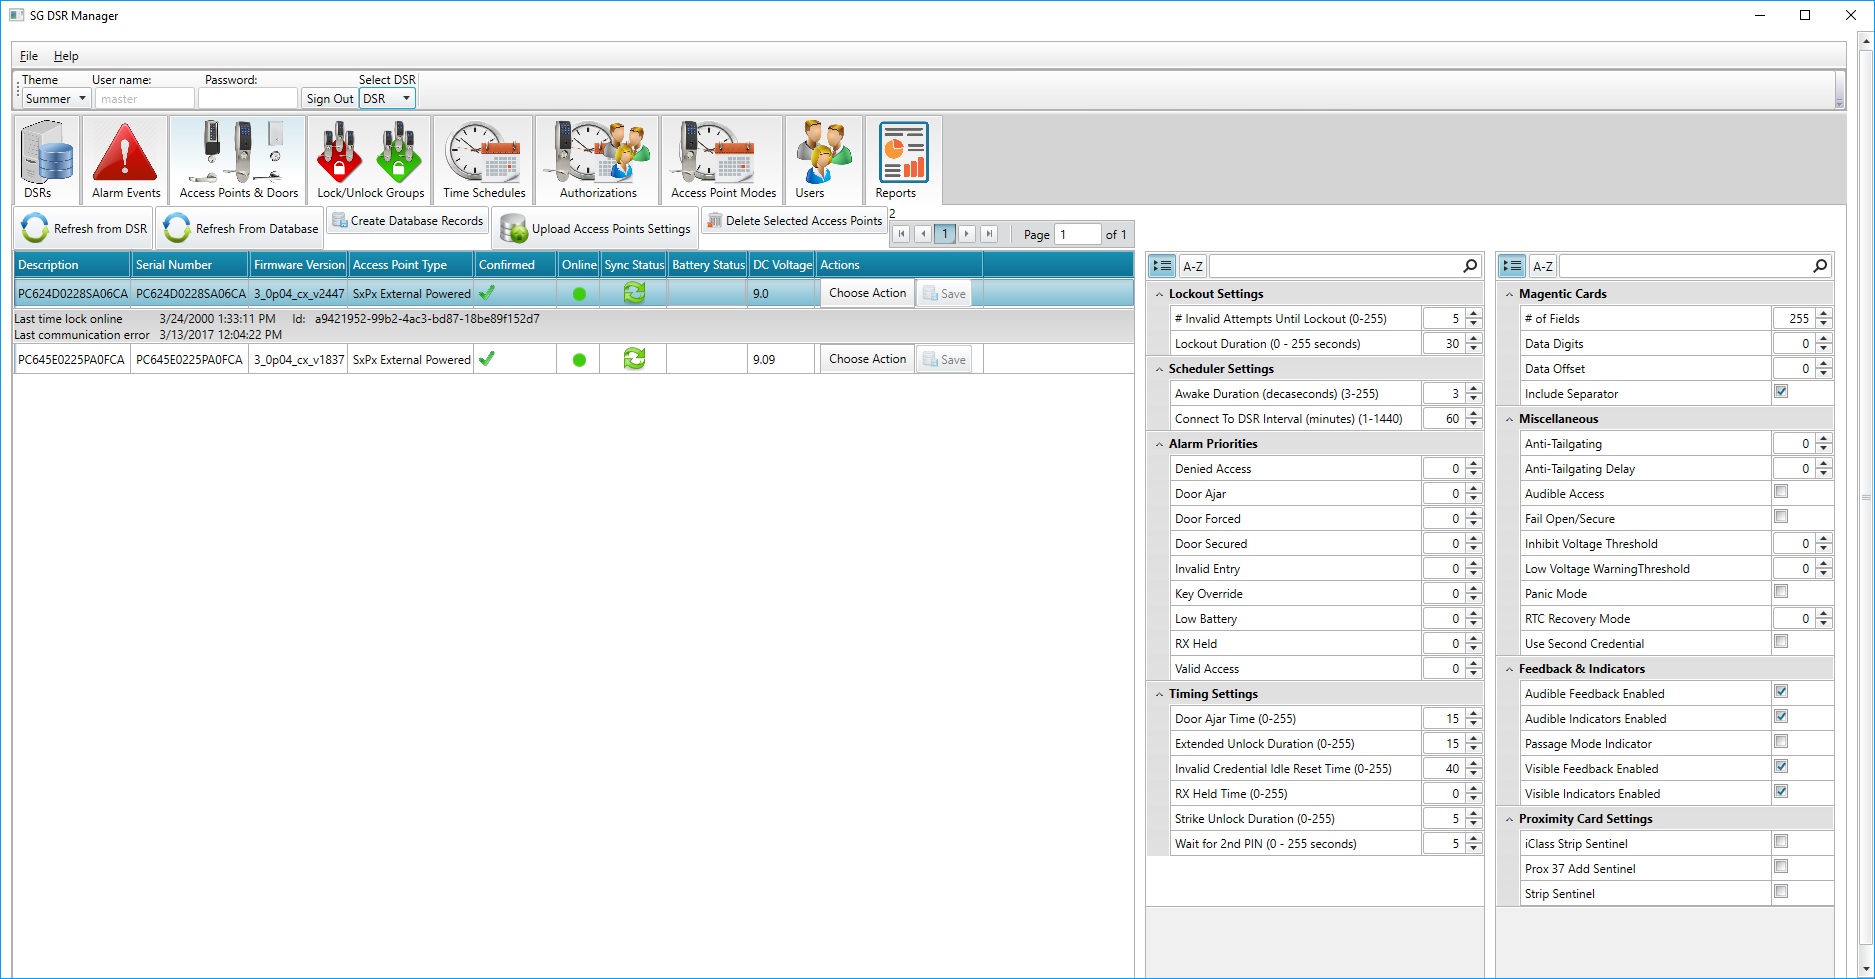Collapse Scheduler Settings group
The width and height of the screenshot is (1875, 979).
pos(1159,369)
